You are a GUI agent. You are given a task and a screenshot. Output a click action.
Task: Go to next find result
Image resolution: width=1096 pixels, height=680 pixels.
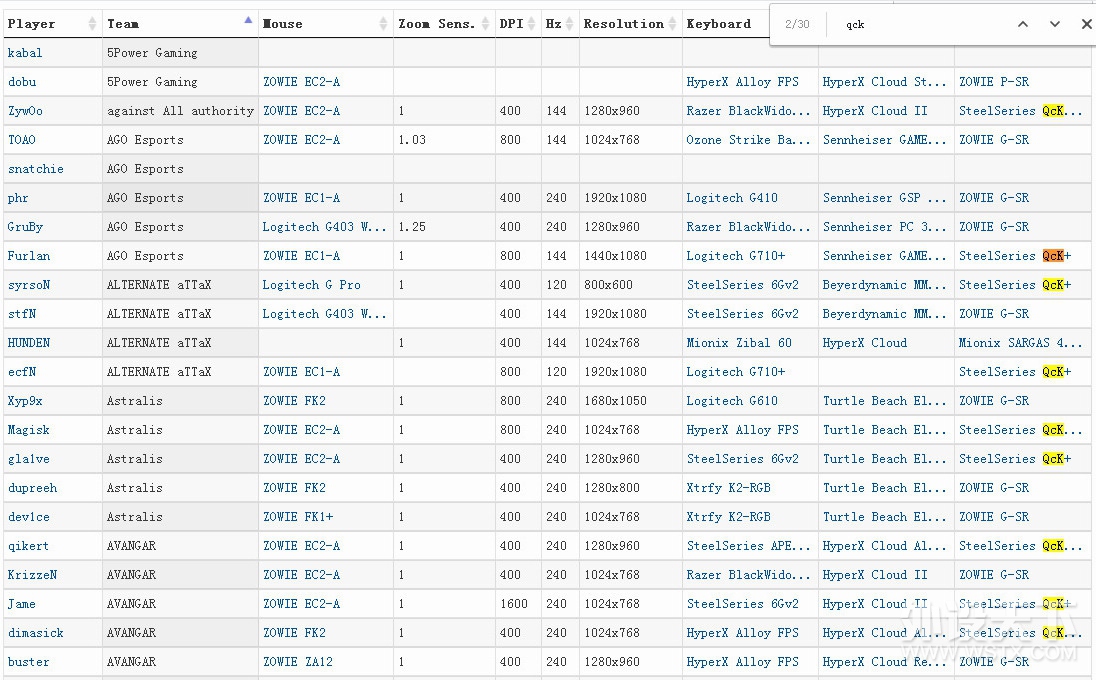tap(1055, 24)
